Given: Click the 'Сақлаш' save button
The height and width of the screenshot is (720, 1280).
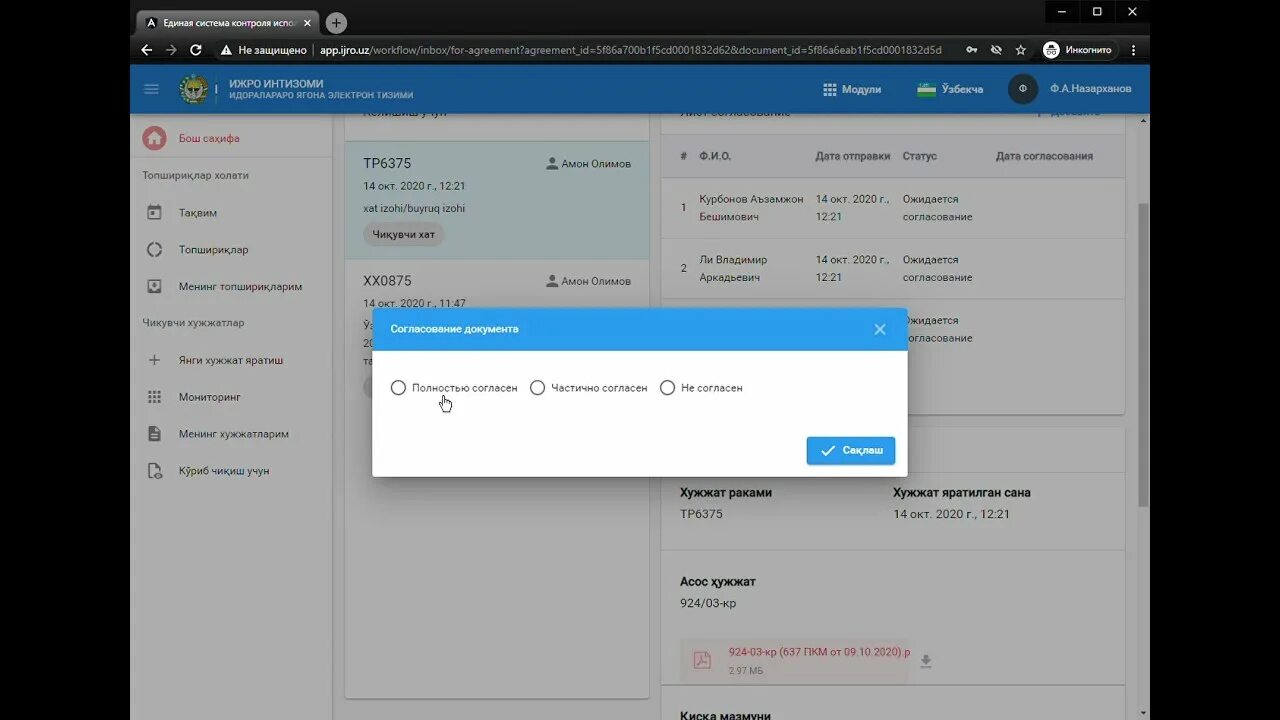Looking at the screenshot, I should coord(851,451).
